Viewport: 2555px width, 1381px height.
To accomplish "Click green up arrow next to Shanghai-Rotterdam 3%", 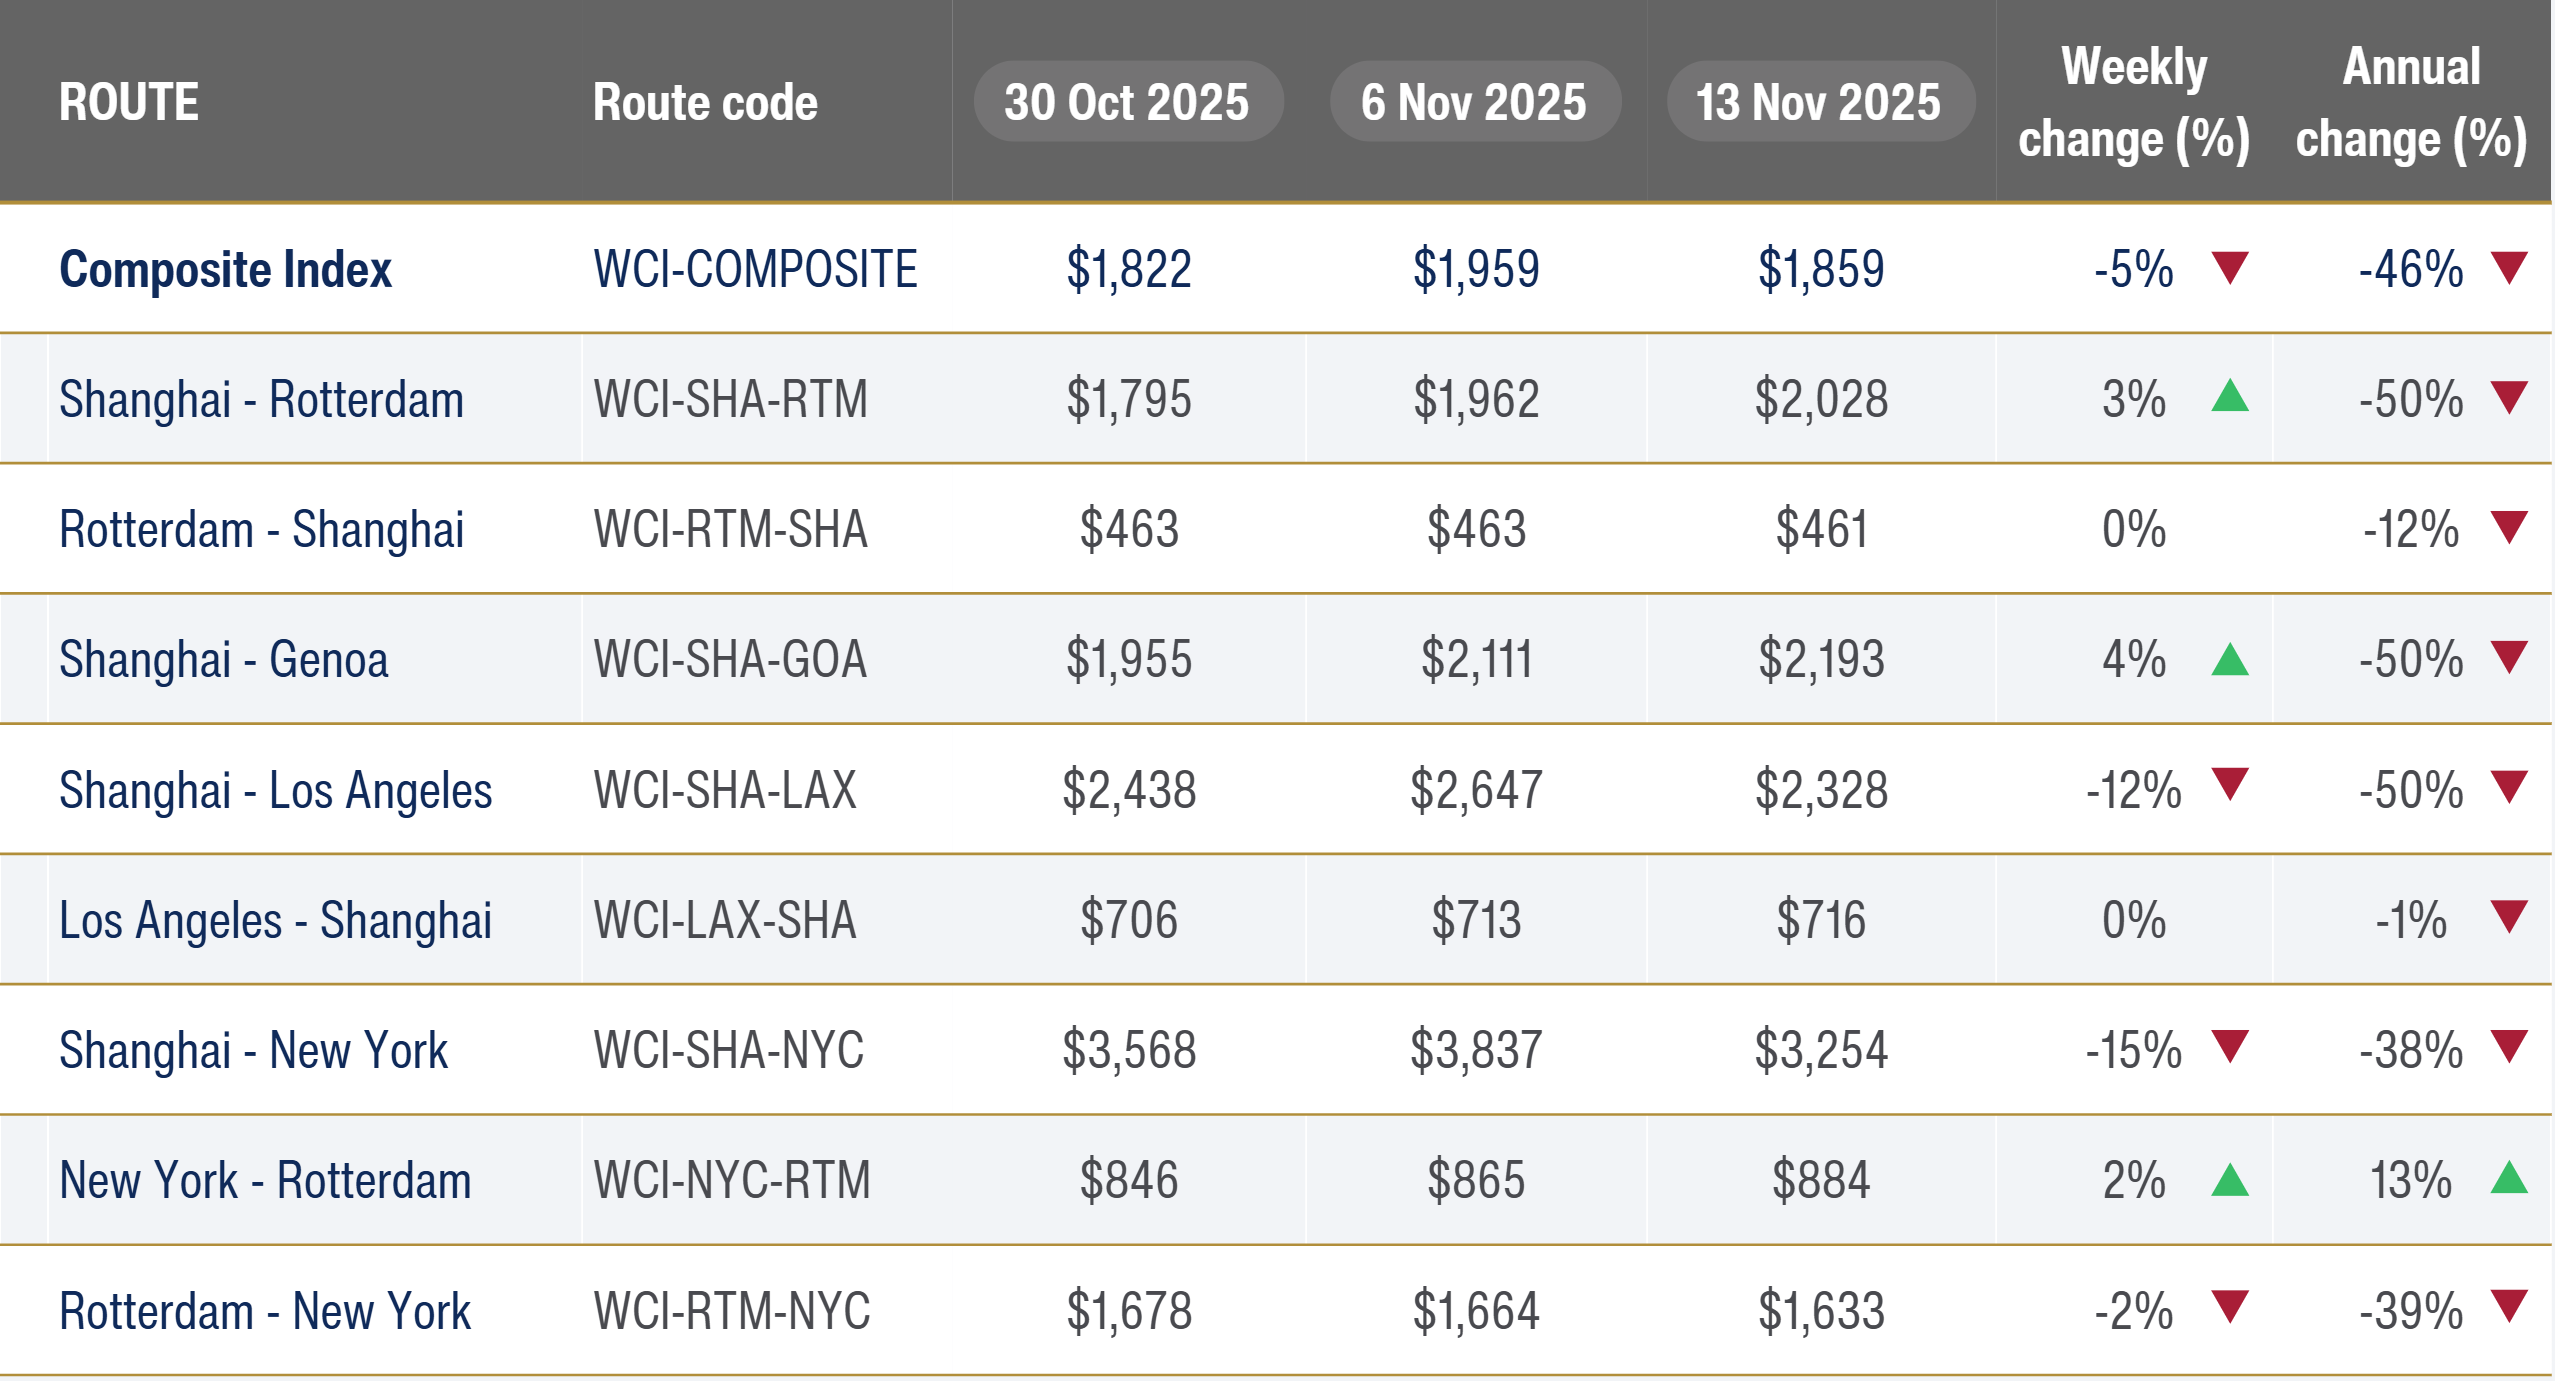I will pos(2230,397).
